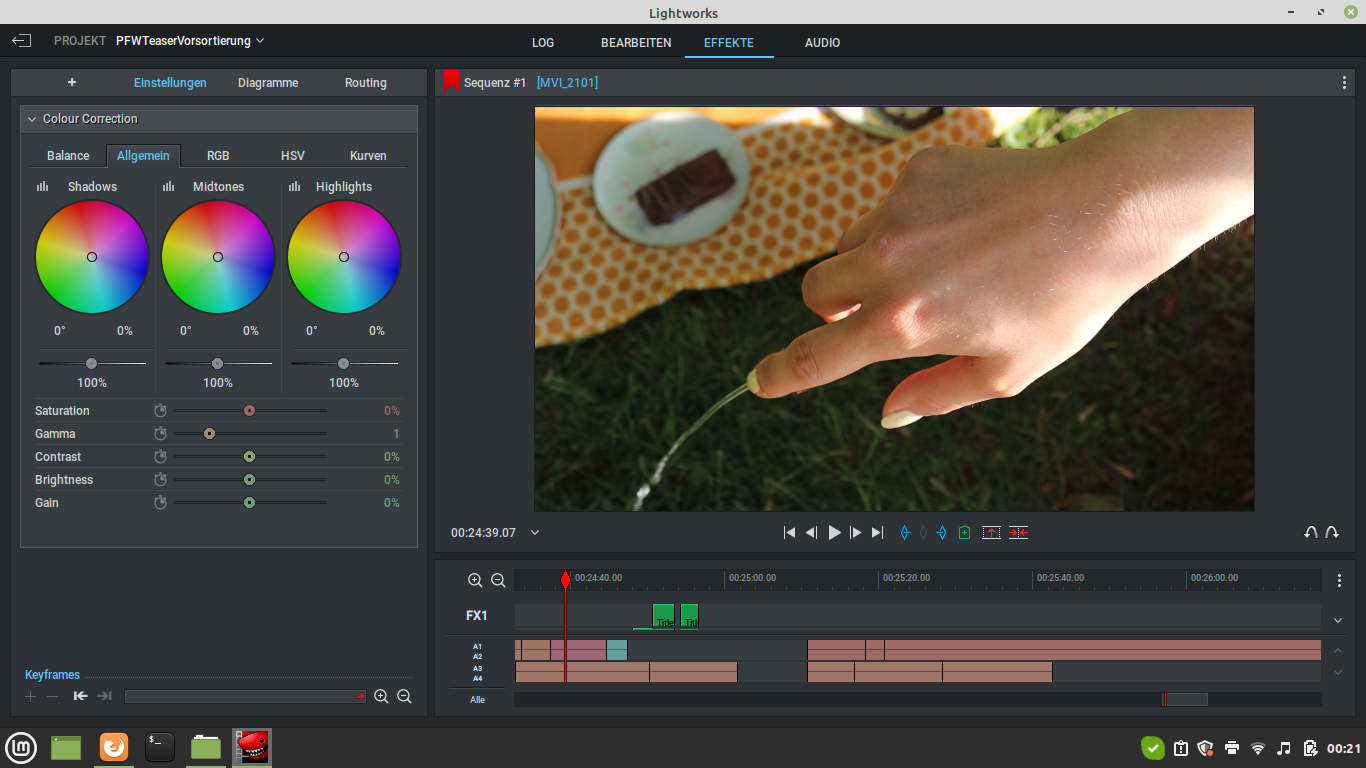
Task: Toggle keyframing for Gamma
Action: [160, 433]
